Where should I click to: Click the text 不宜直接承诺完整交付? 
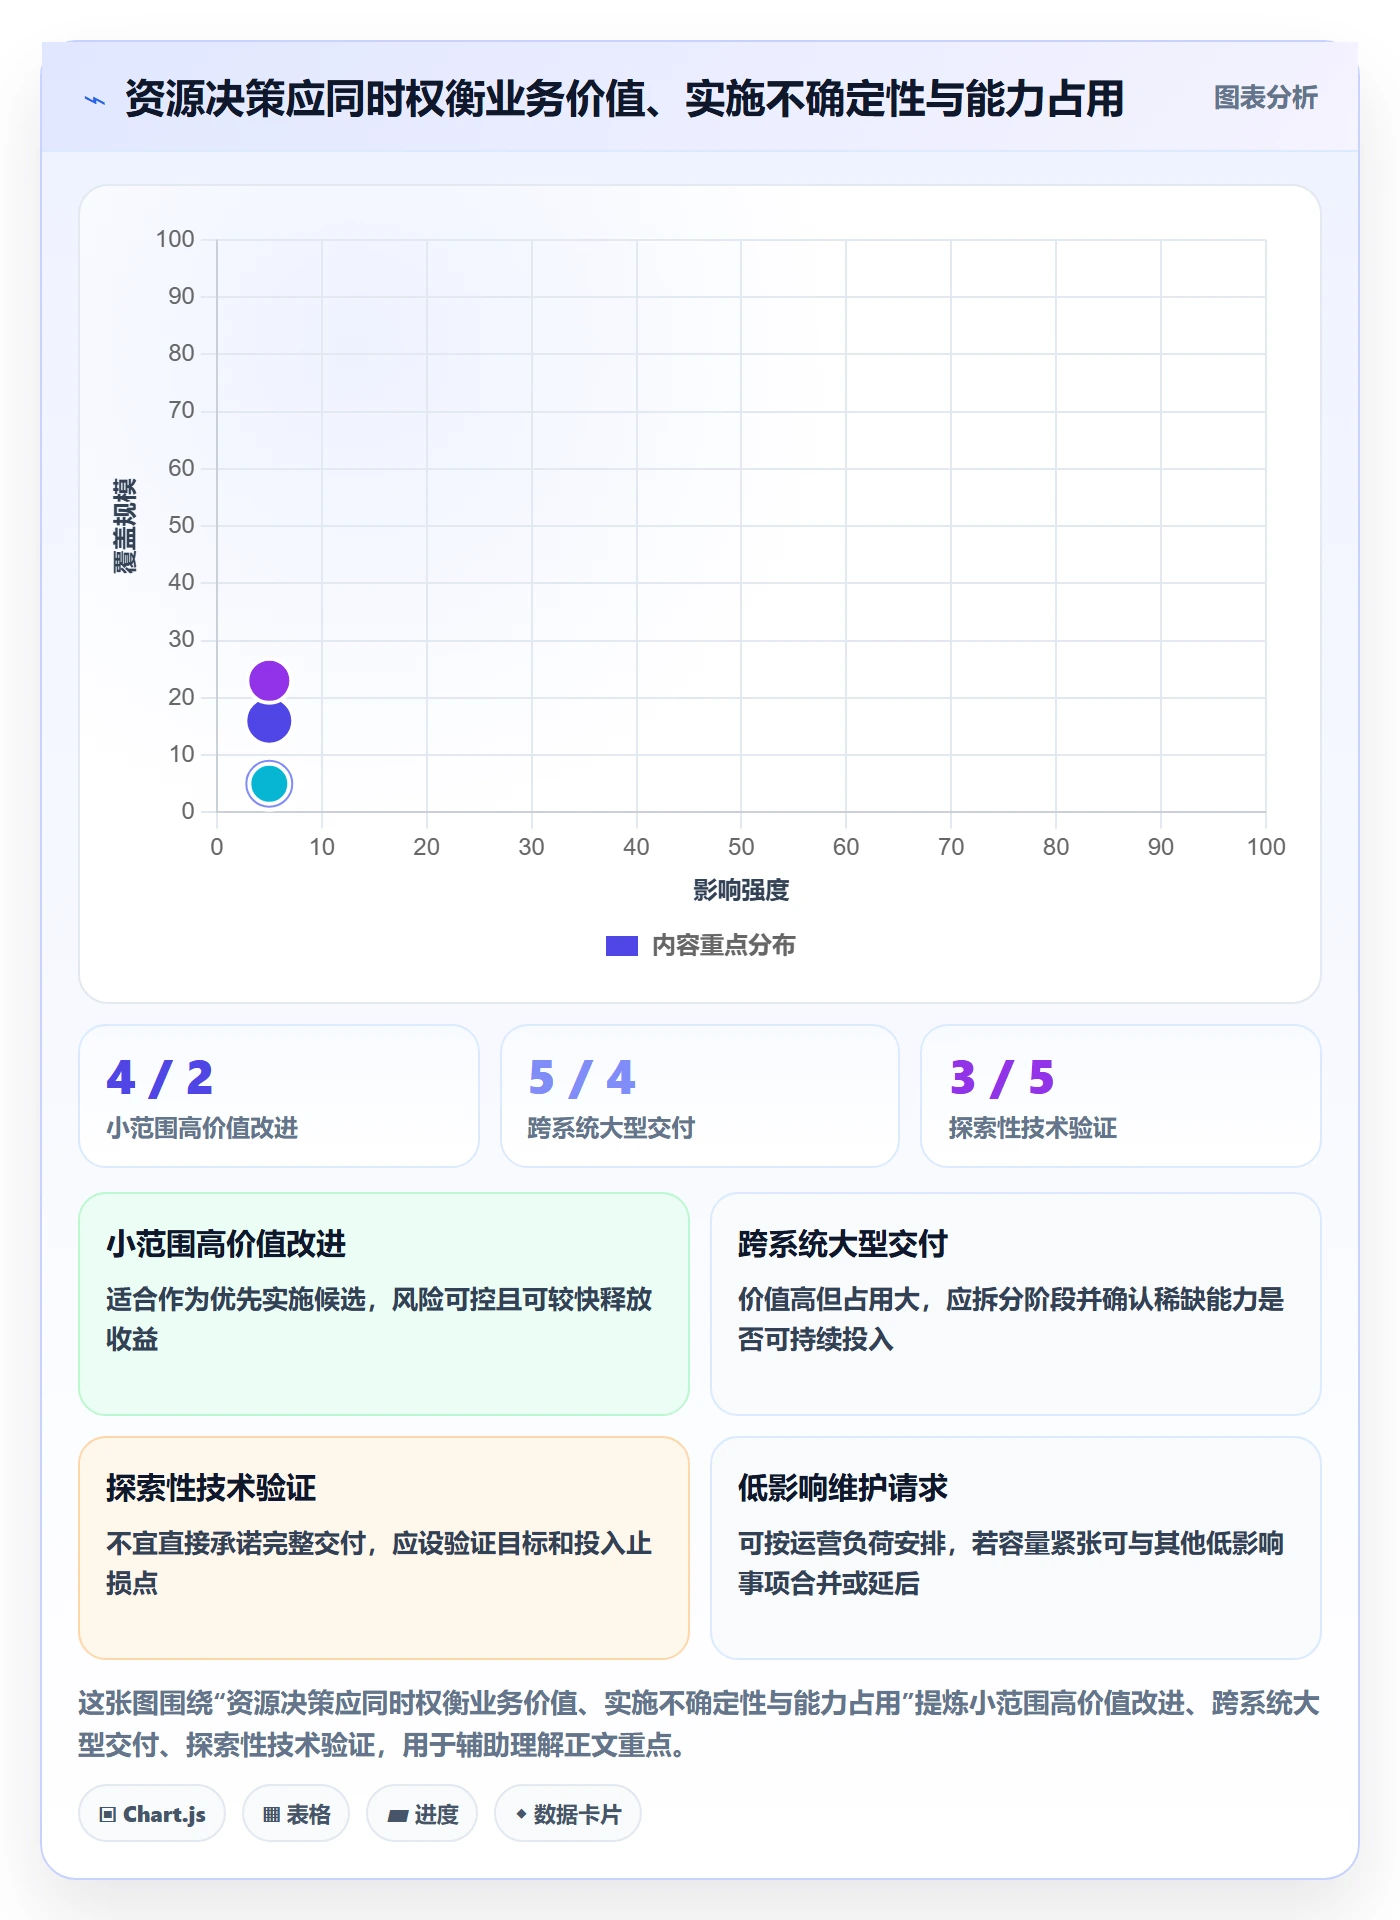point(236,1543)
